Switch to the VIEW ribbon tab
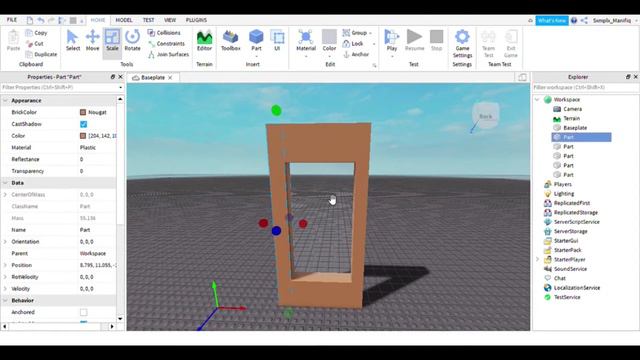The image size is (640, 360). 170,20
